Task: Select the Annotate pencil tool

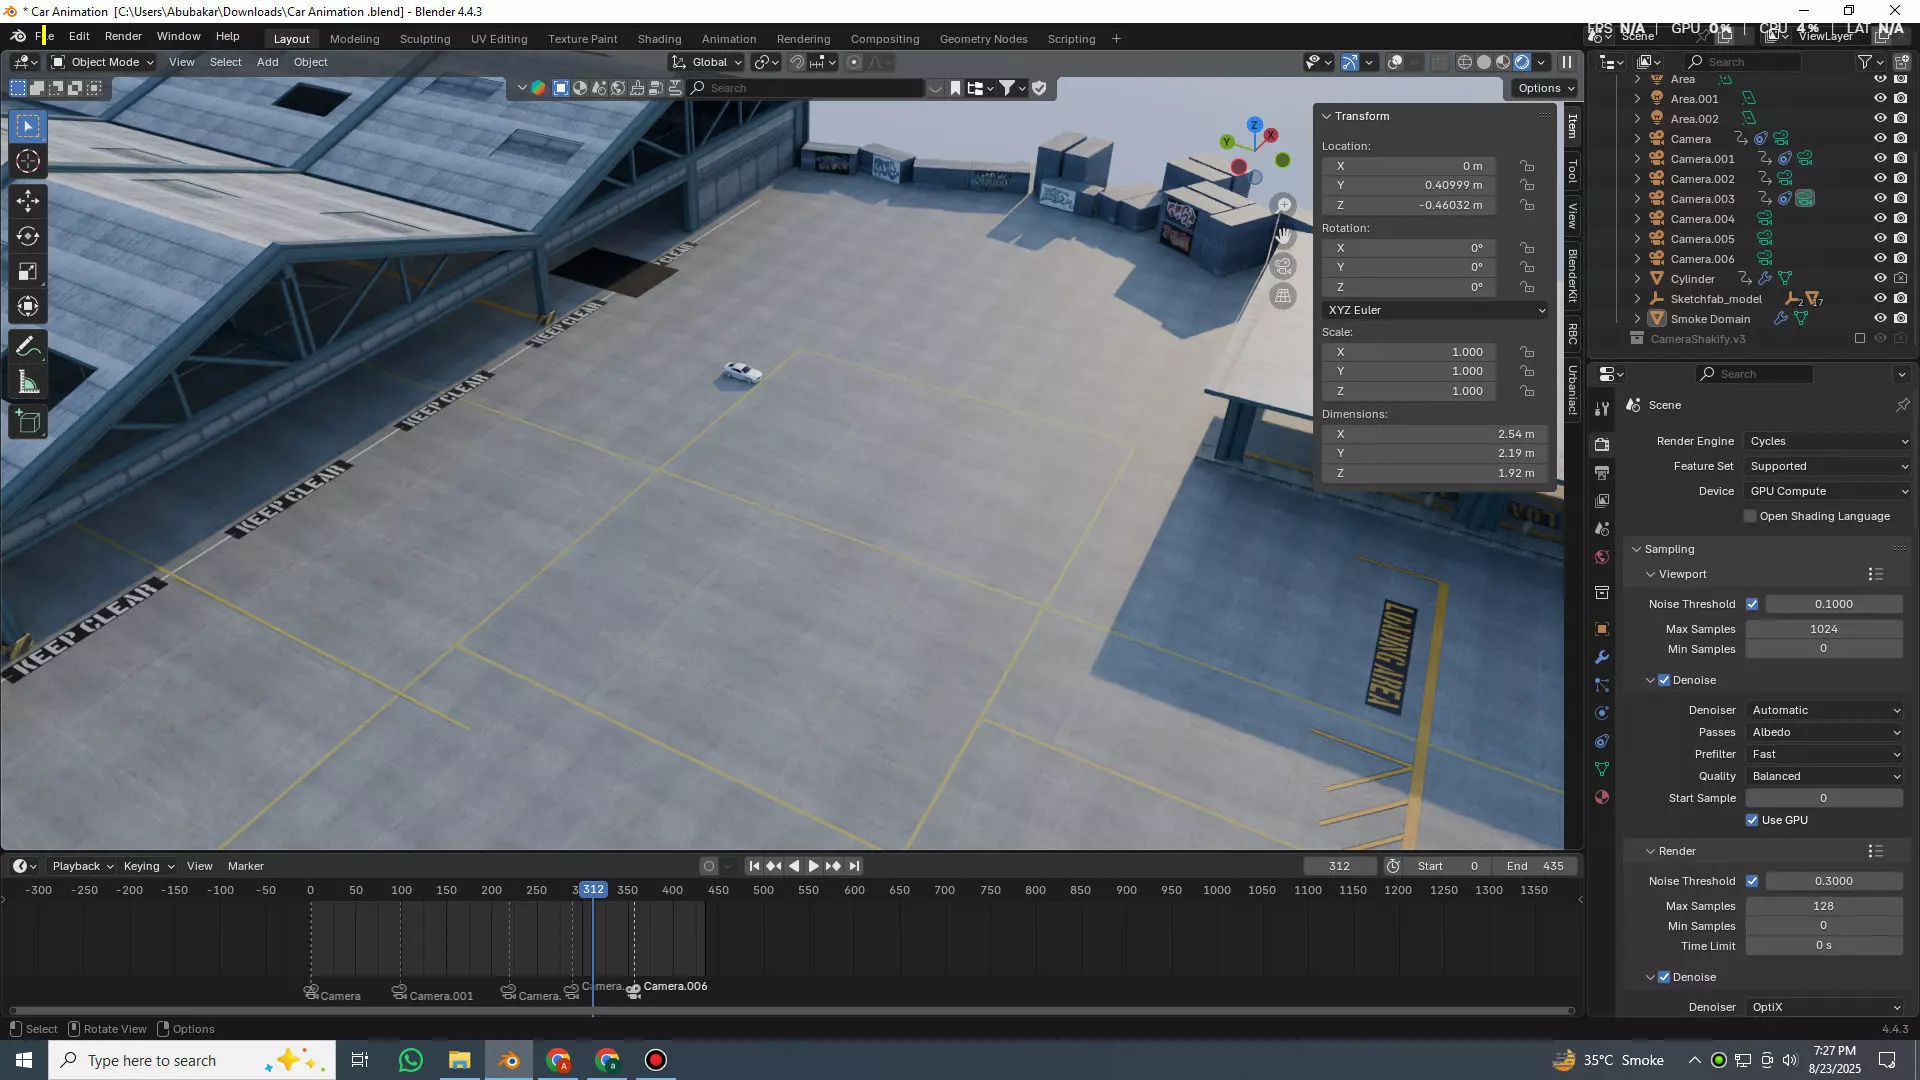Action: click(x=28, y=347)
